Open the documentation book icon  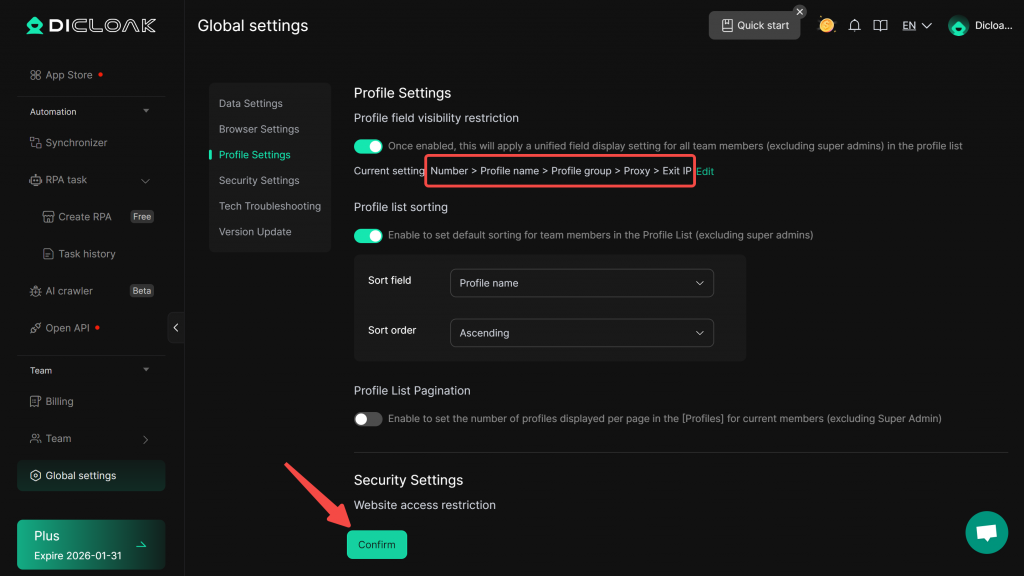pyautogui.click(x=880, y=26)
